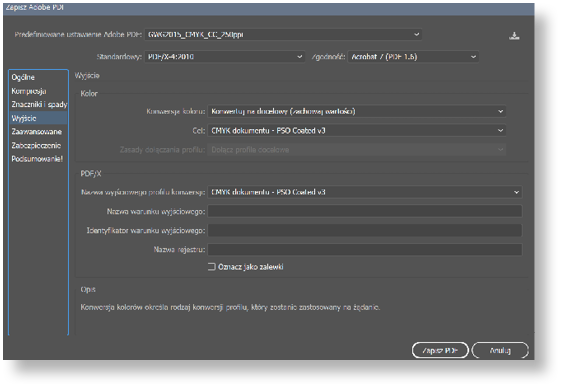Open the Zgodność Acrobat 7 dropdown
The height and width of the screenshot is (387, 561).
click(x=413, y=57)
